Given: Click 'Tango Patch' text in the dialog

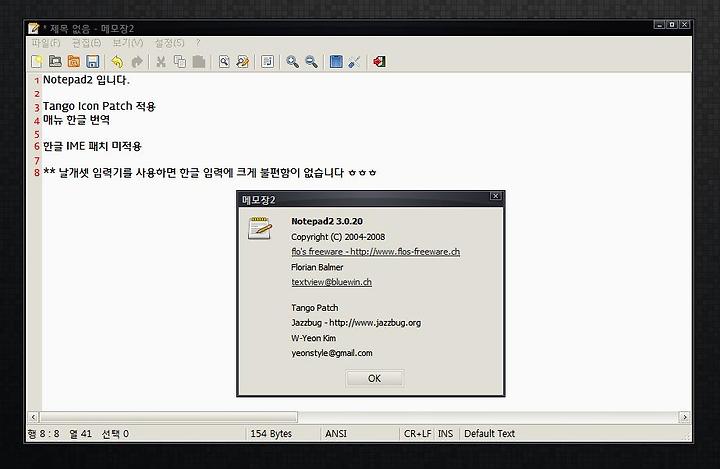Looking at the screenshot, I should coord(315,308).
